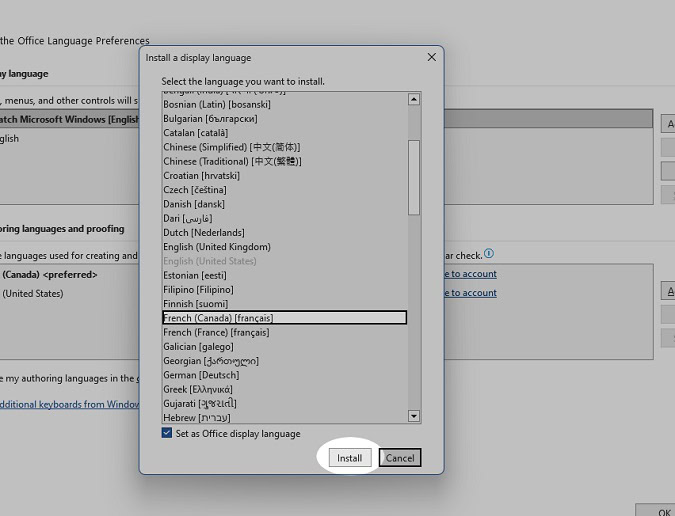This screenshot has height=516, width=675.
Task: Choose German [Deutsch] language
Action: 202,375
